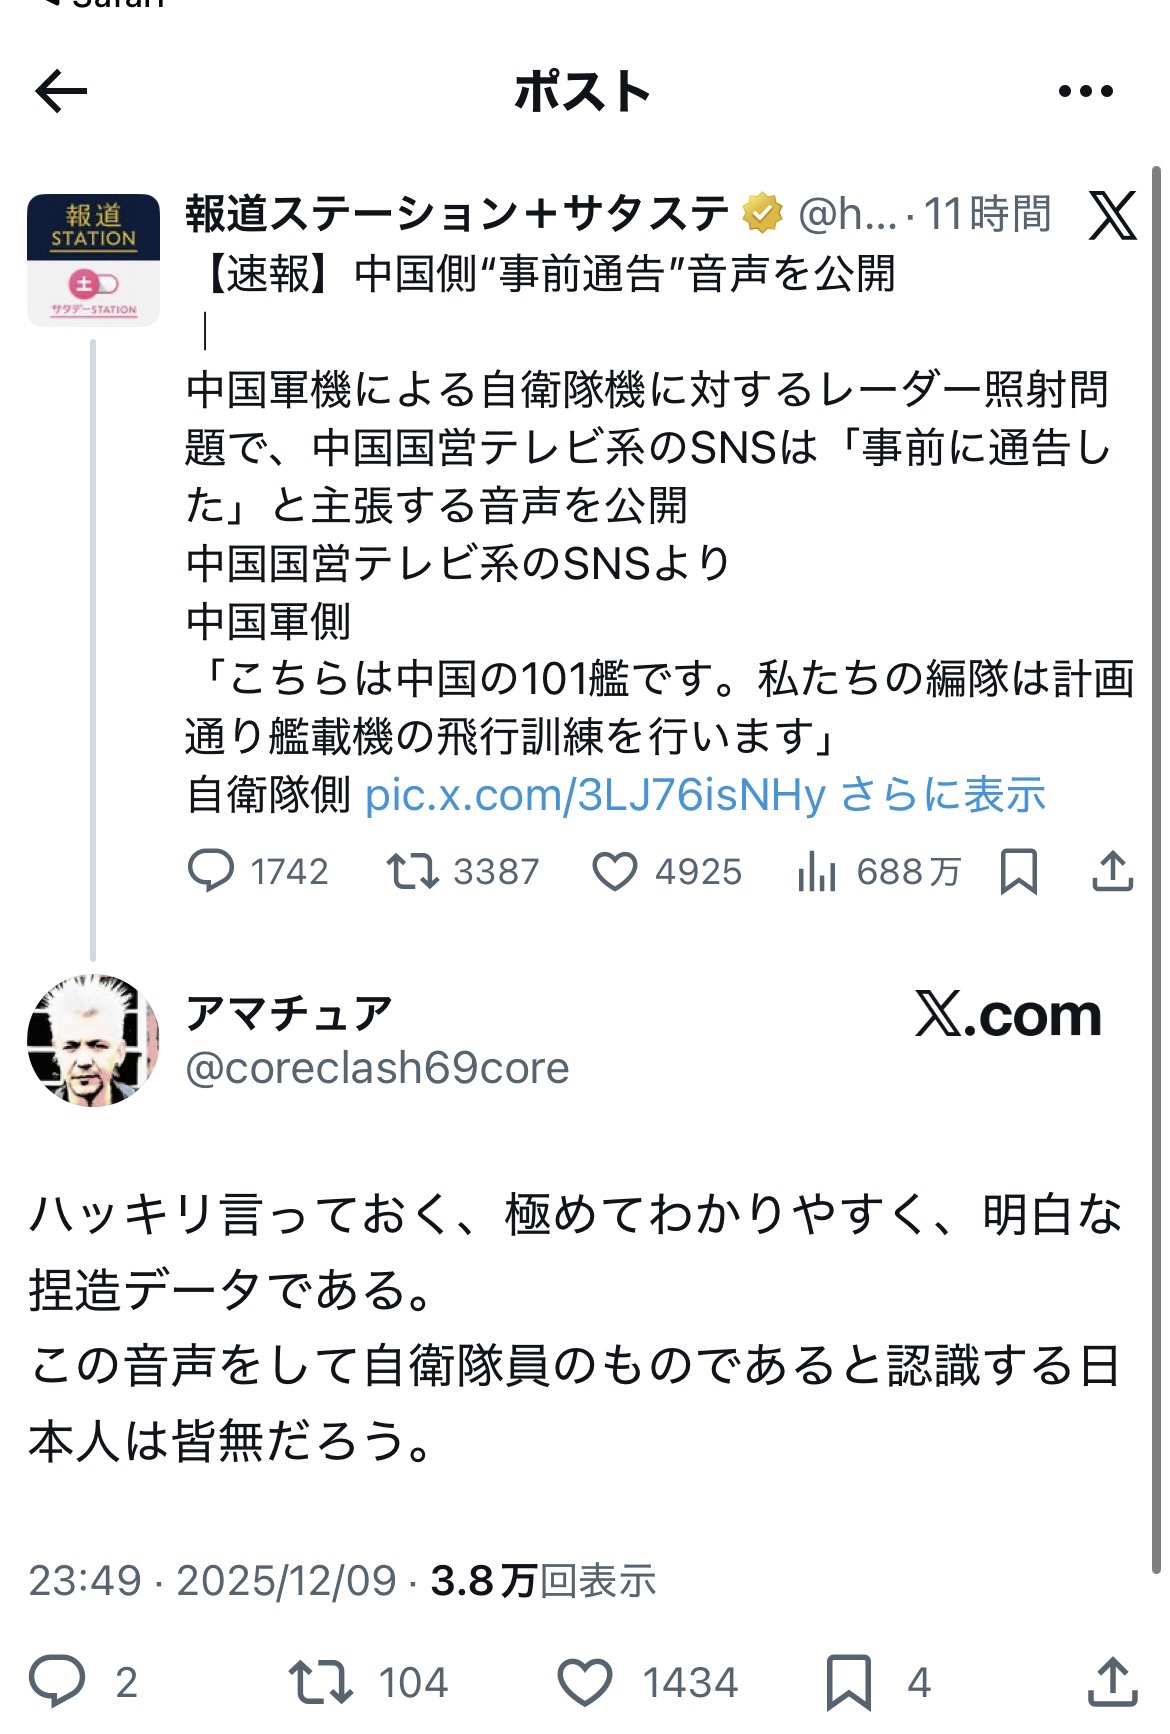Share the 報道ステーション post

(1112, 871)
